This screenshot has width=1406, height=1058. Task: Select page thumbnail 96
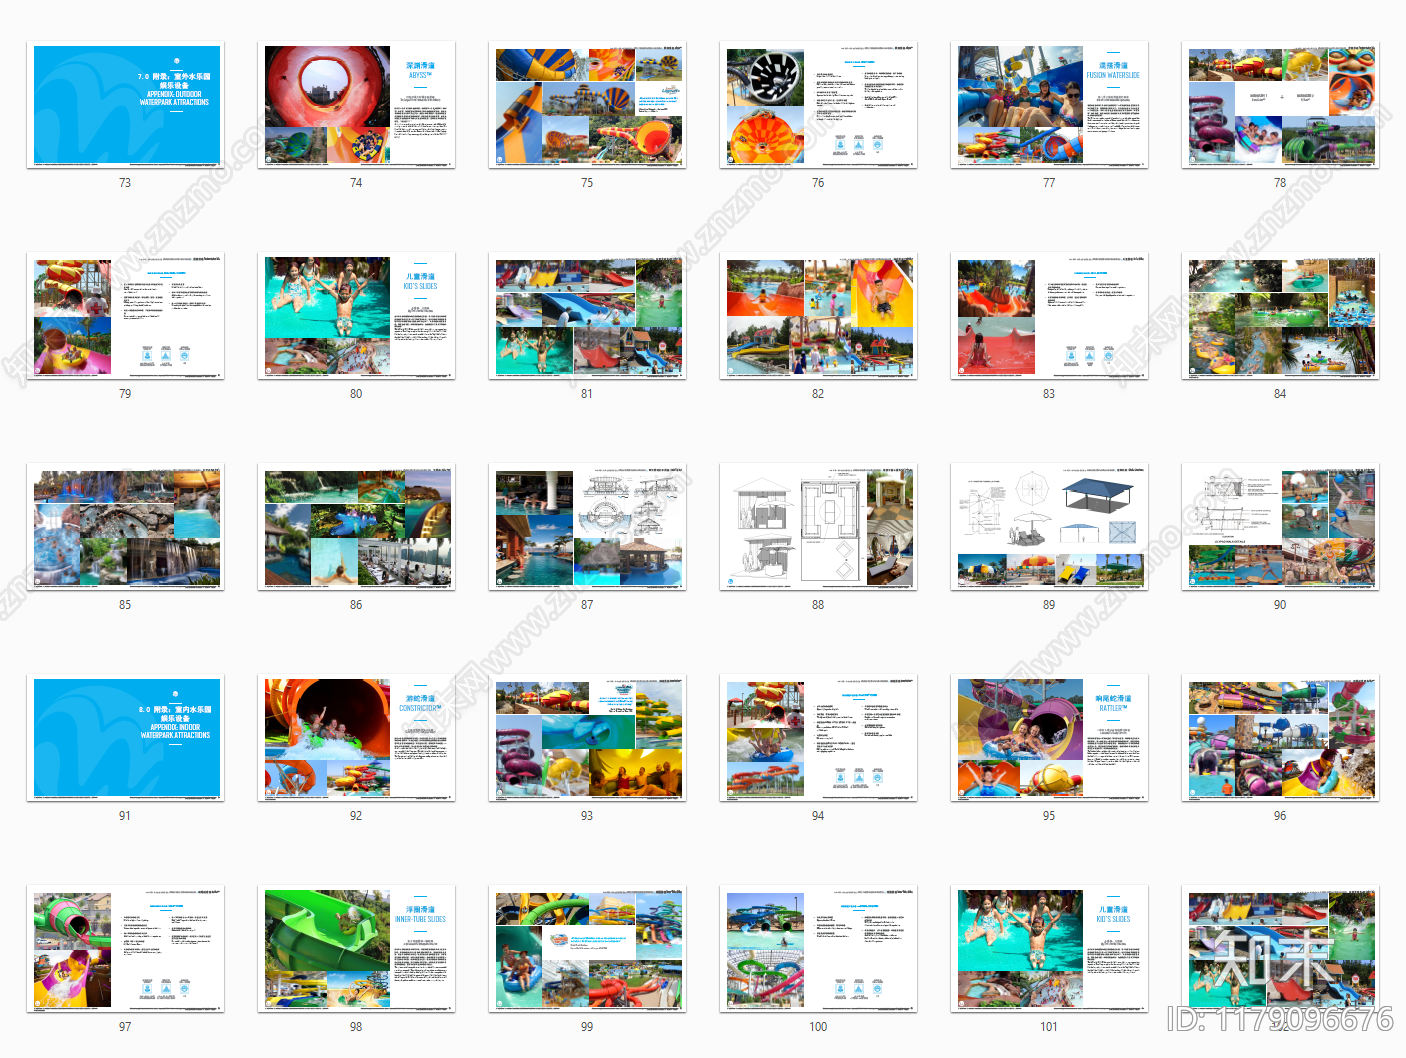point(1280,738)
